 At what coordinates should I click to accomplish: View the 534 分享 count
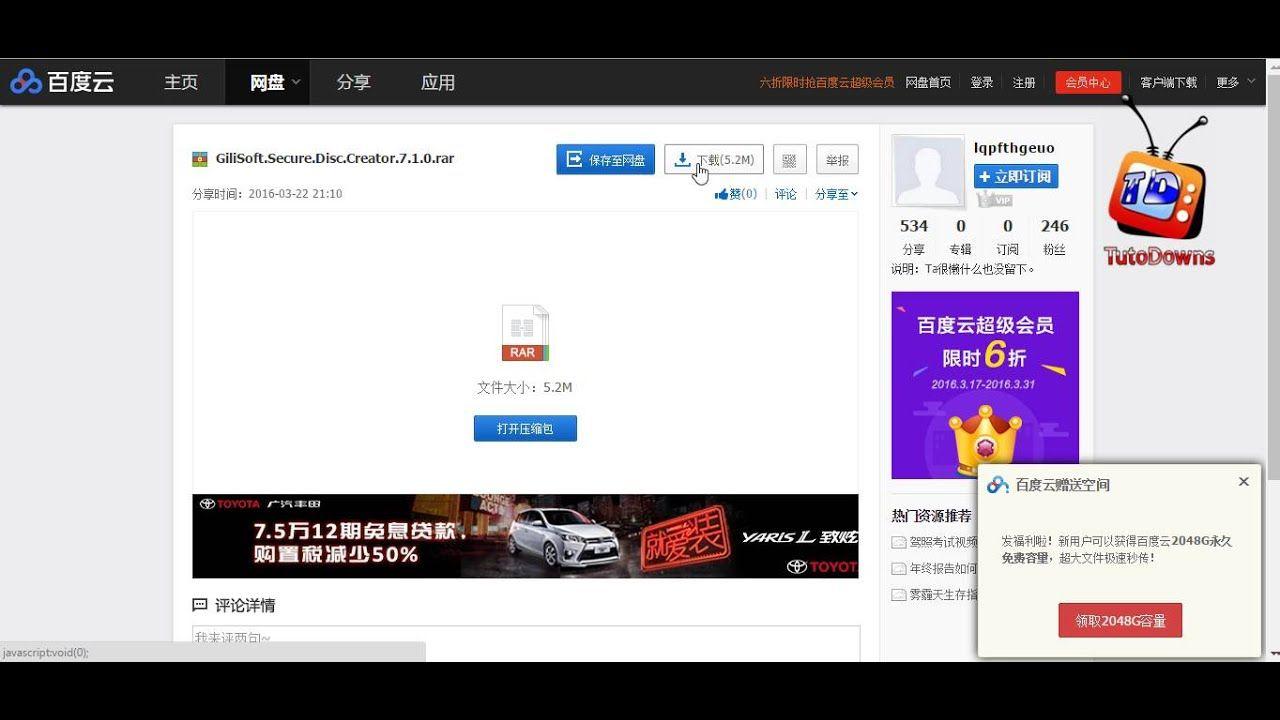click(914, 237)
